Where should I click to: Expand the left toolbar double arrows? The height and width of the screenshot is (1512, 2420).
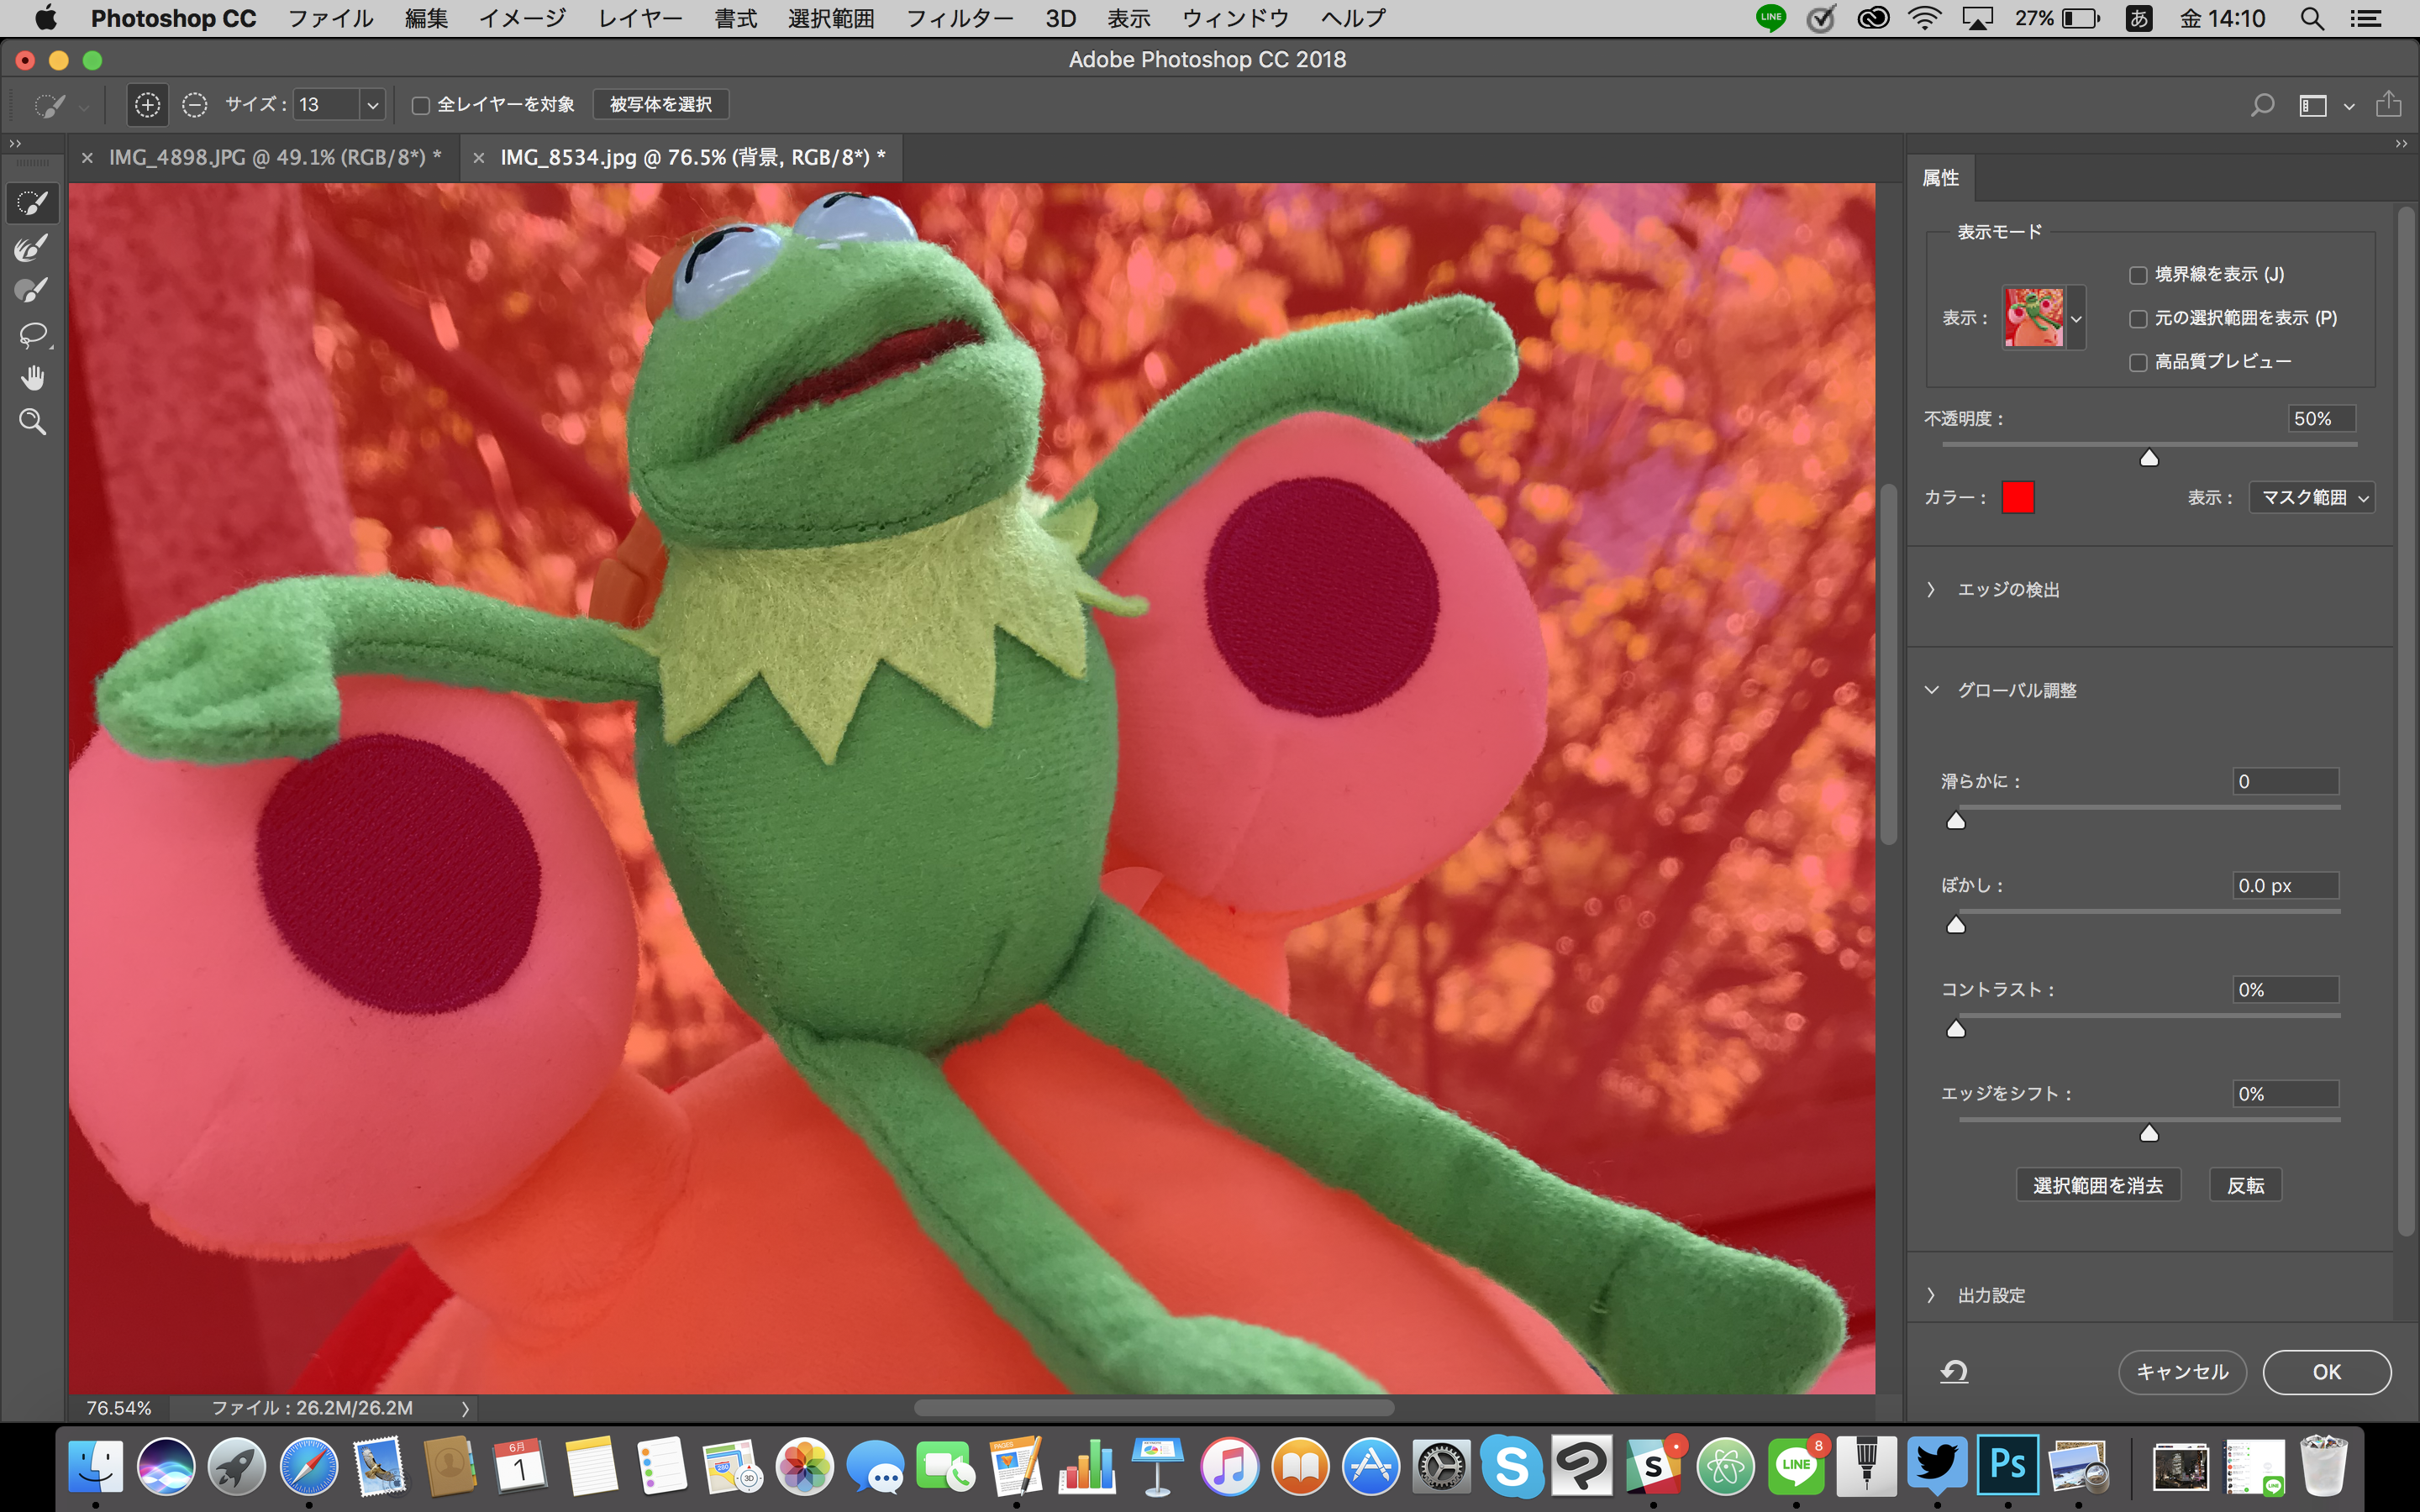click(15, 144)
